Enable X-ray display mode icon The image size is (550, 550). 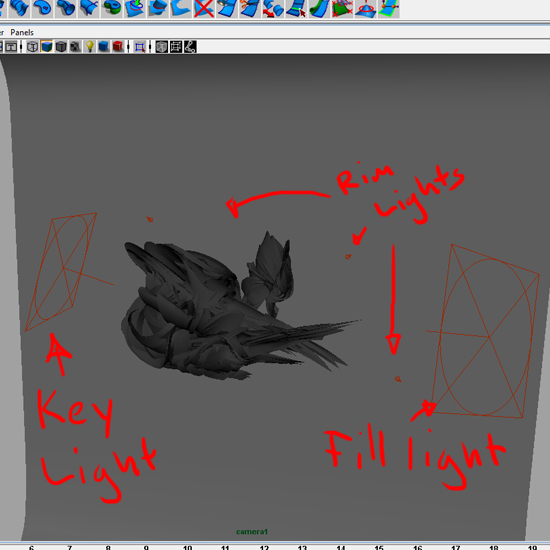161,47
